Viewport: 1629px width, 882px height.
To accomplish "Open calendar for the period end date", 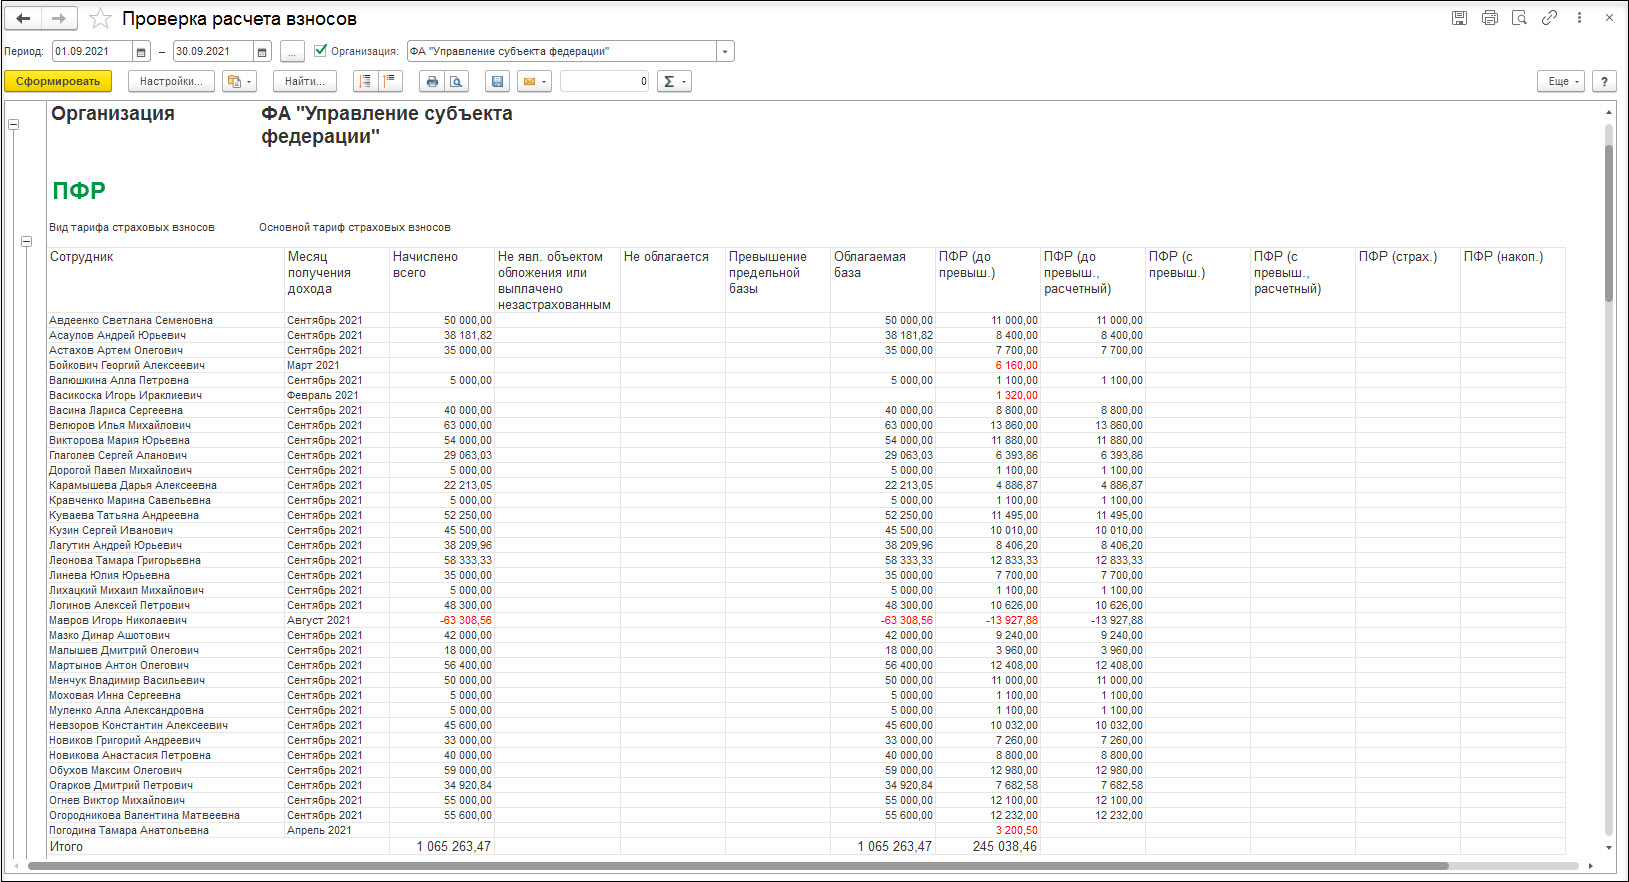I will tap(262, 52).
